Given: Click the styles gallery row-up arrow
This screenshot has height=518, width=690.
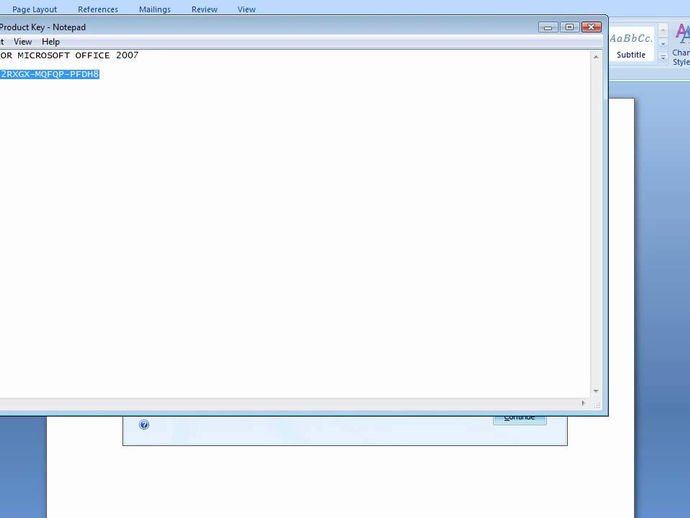Looking at the screenshot, I should click(663, 29).
